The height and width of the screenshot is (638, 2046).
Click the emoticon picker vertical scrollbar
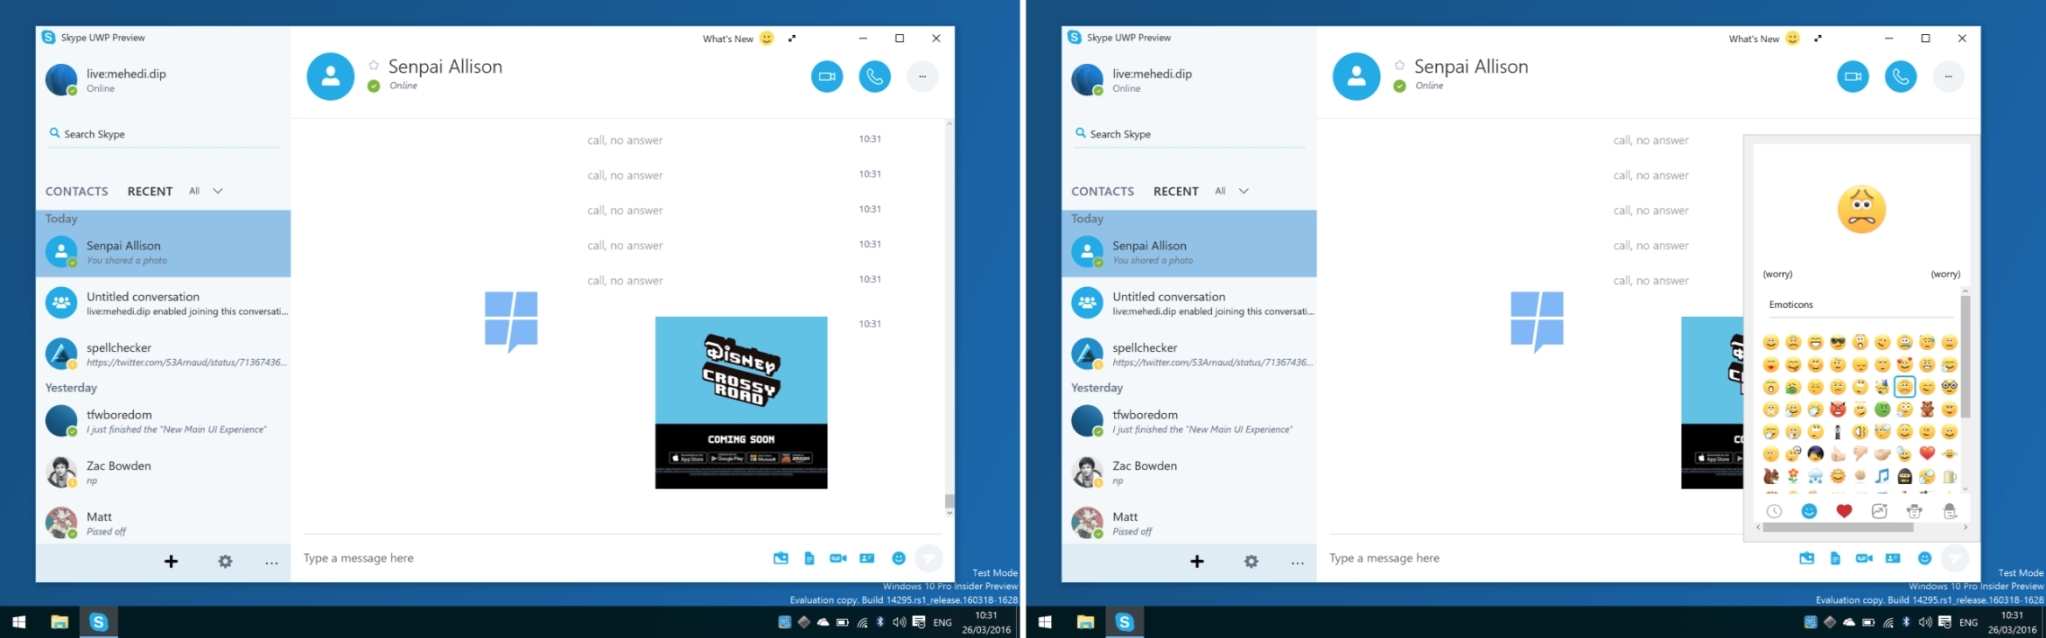(1965, 358)
